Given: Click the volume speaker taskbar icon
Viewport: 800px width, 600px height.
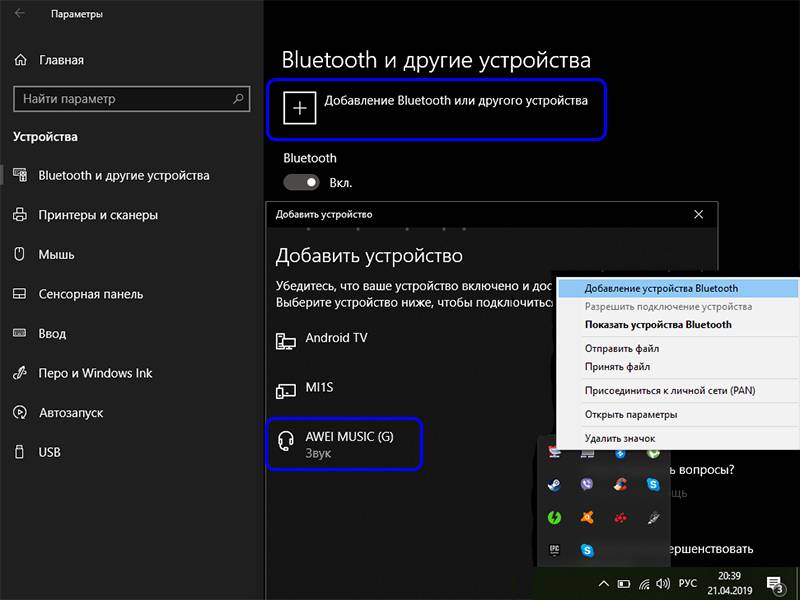Looking at the screenshot, I should 663,583.
